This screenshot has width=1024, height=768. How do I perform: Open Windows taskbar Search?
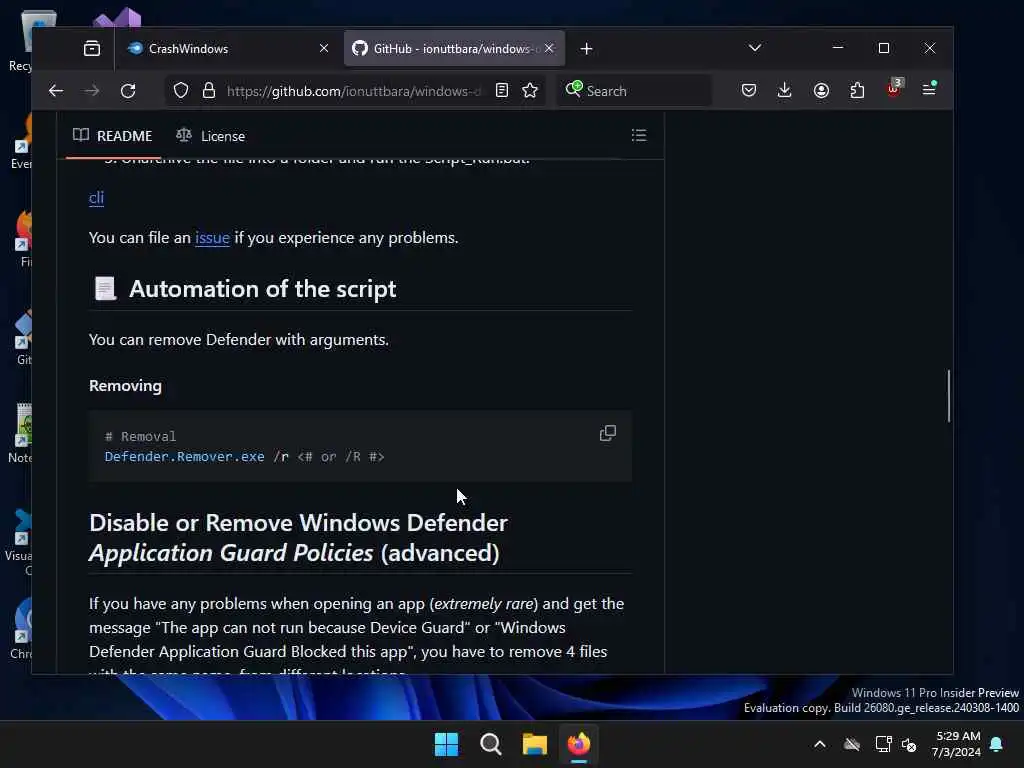pyautogui.click(x=490, y=744)
